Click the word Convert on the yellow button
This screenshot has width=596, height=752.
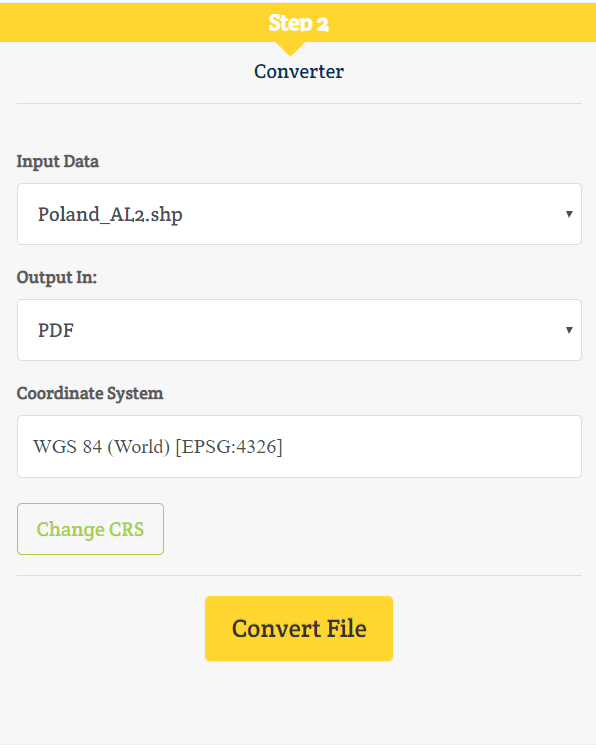click(x=276, y=629)
